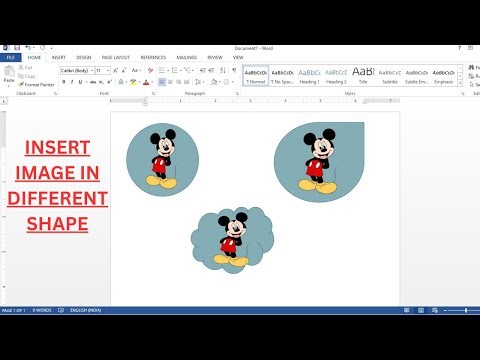
Task: Open Text Effects glowing A icon
Action: 121,82
